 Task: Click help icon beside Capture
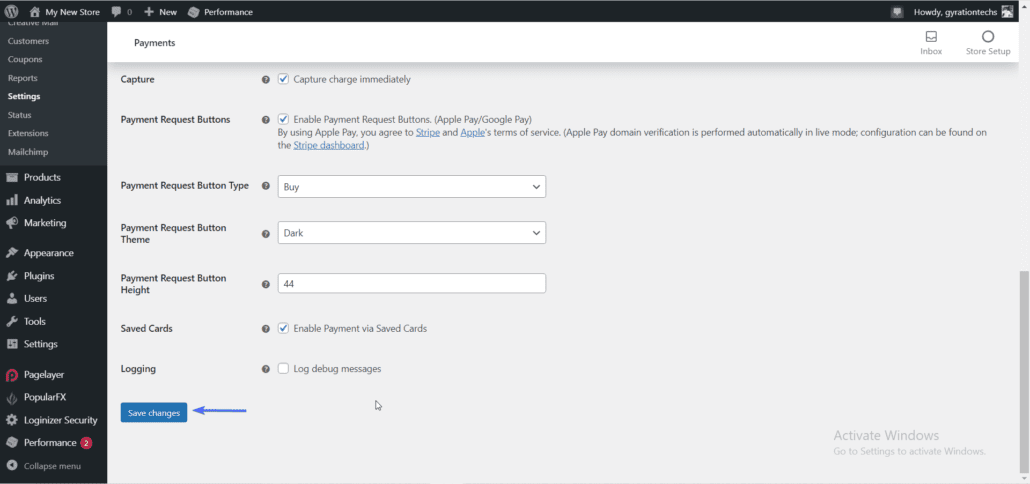(x=265, y=79)
